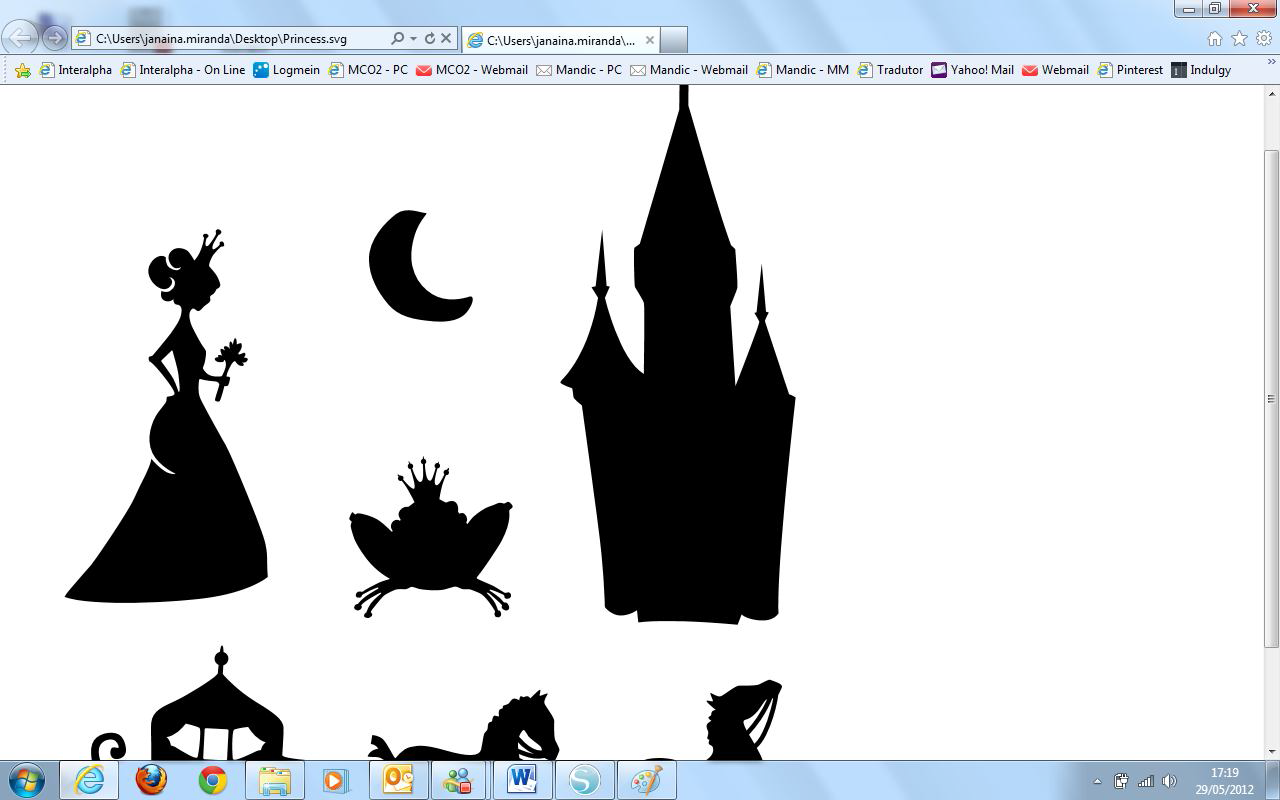This screenshot has width=1280, height=800.
Task: Switch to Paint in the taskbar
Action: coord(646,780)
